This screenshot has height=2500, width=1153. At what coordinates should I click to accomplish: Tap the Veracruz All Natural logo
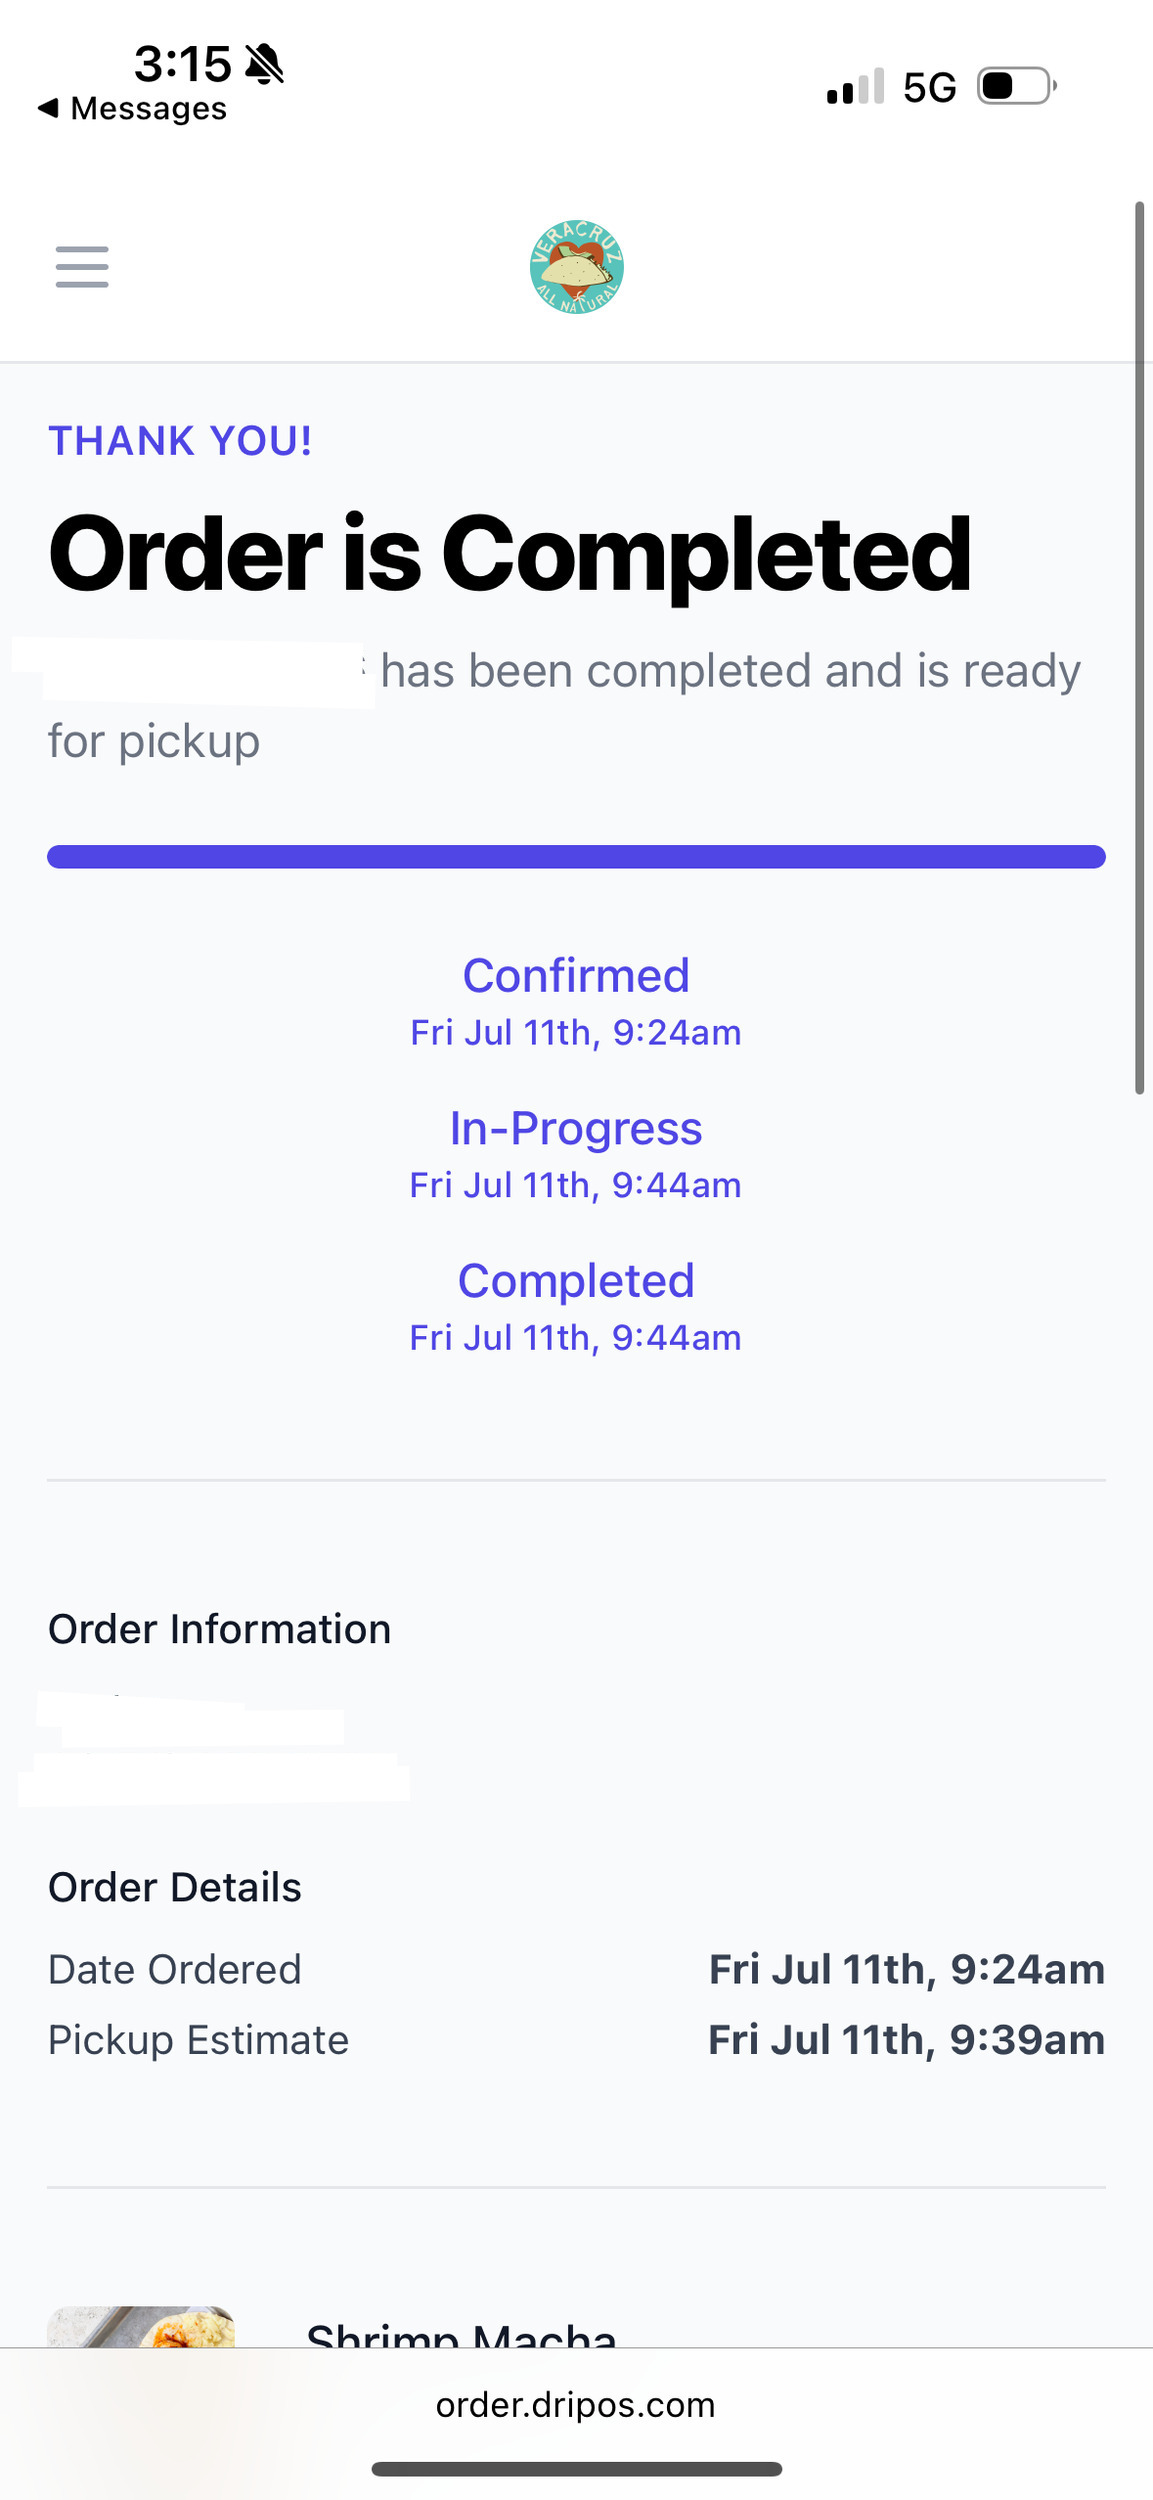pyautogui.click(x=577, y=267)
